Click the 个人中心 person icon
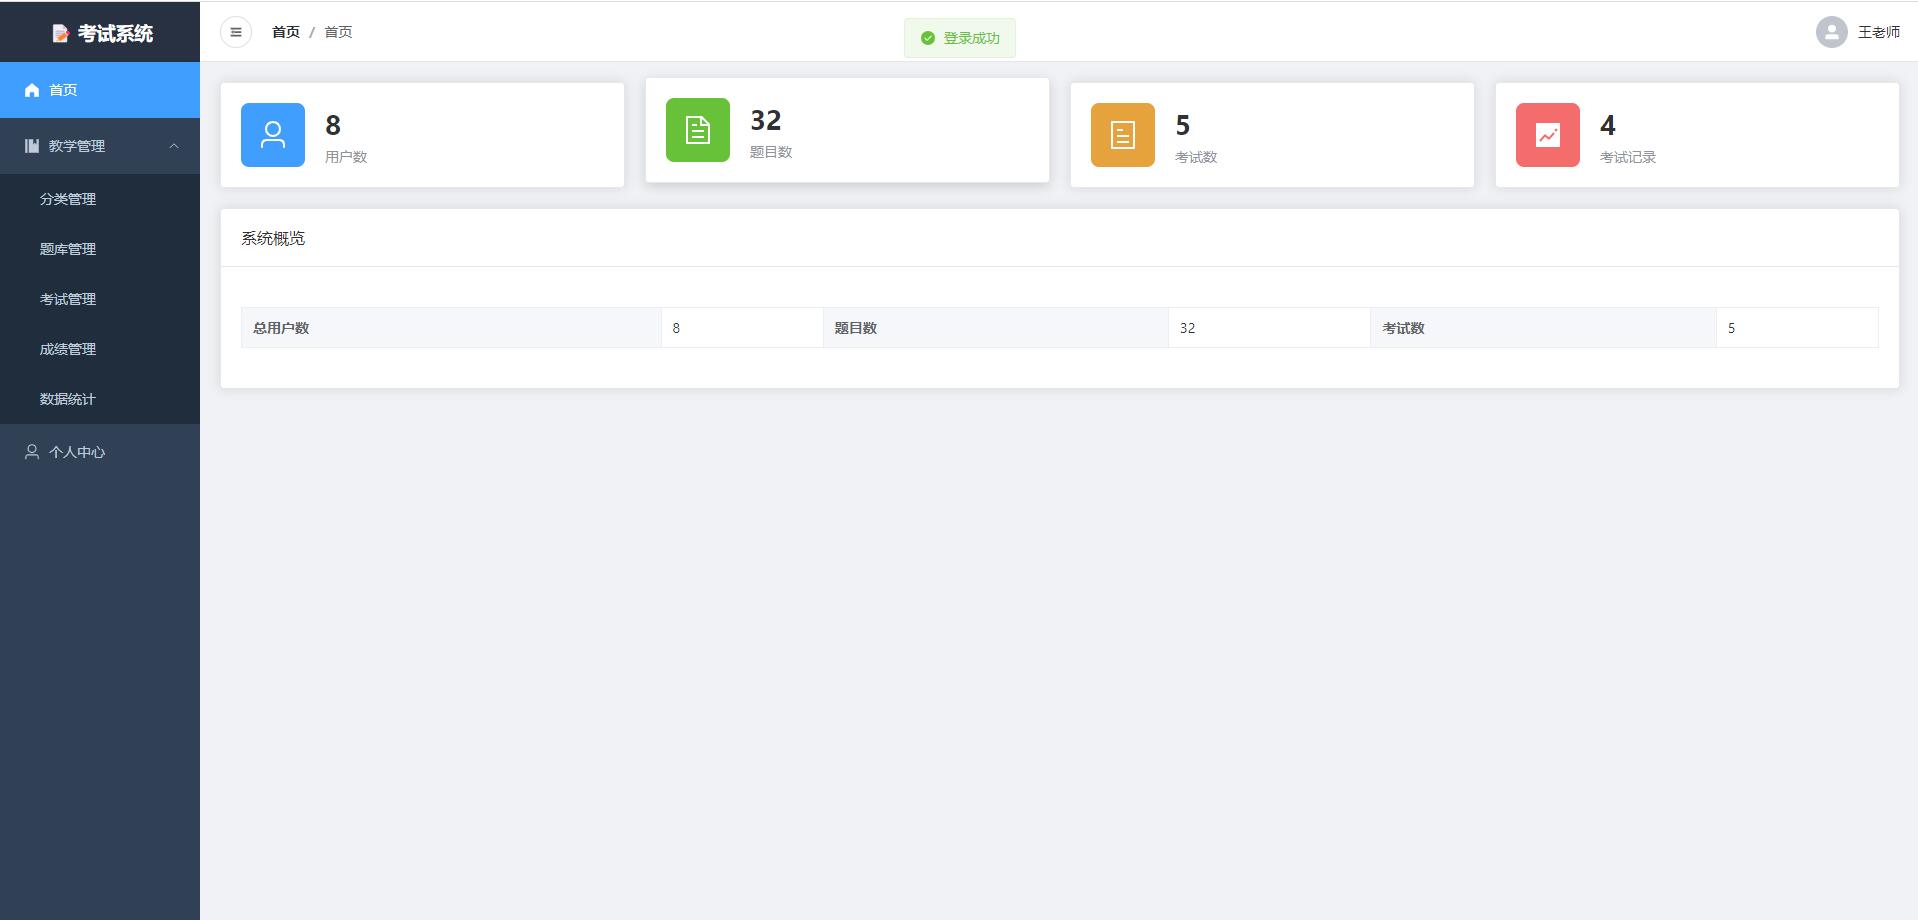The width and height of the screenshot is (1918, 920). (x=32, y=452)
